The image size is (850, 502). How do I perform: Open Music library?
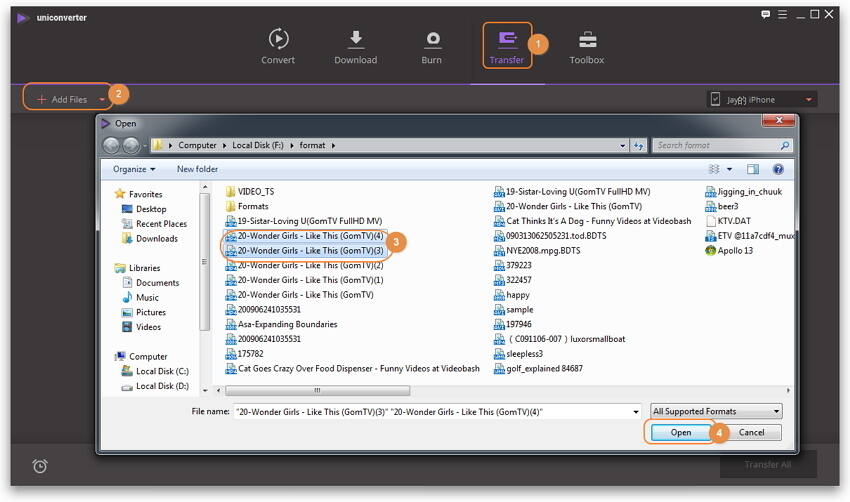point(147,297)
